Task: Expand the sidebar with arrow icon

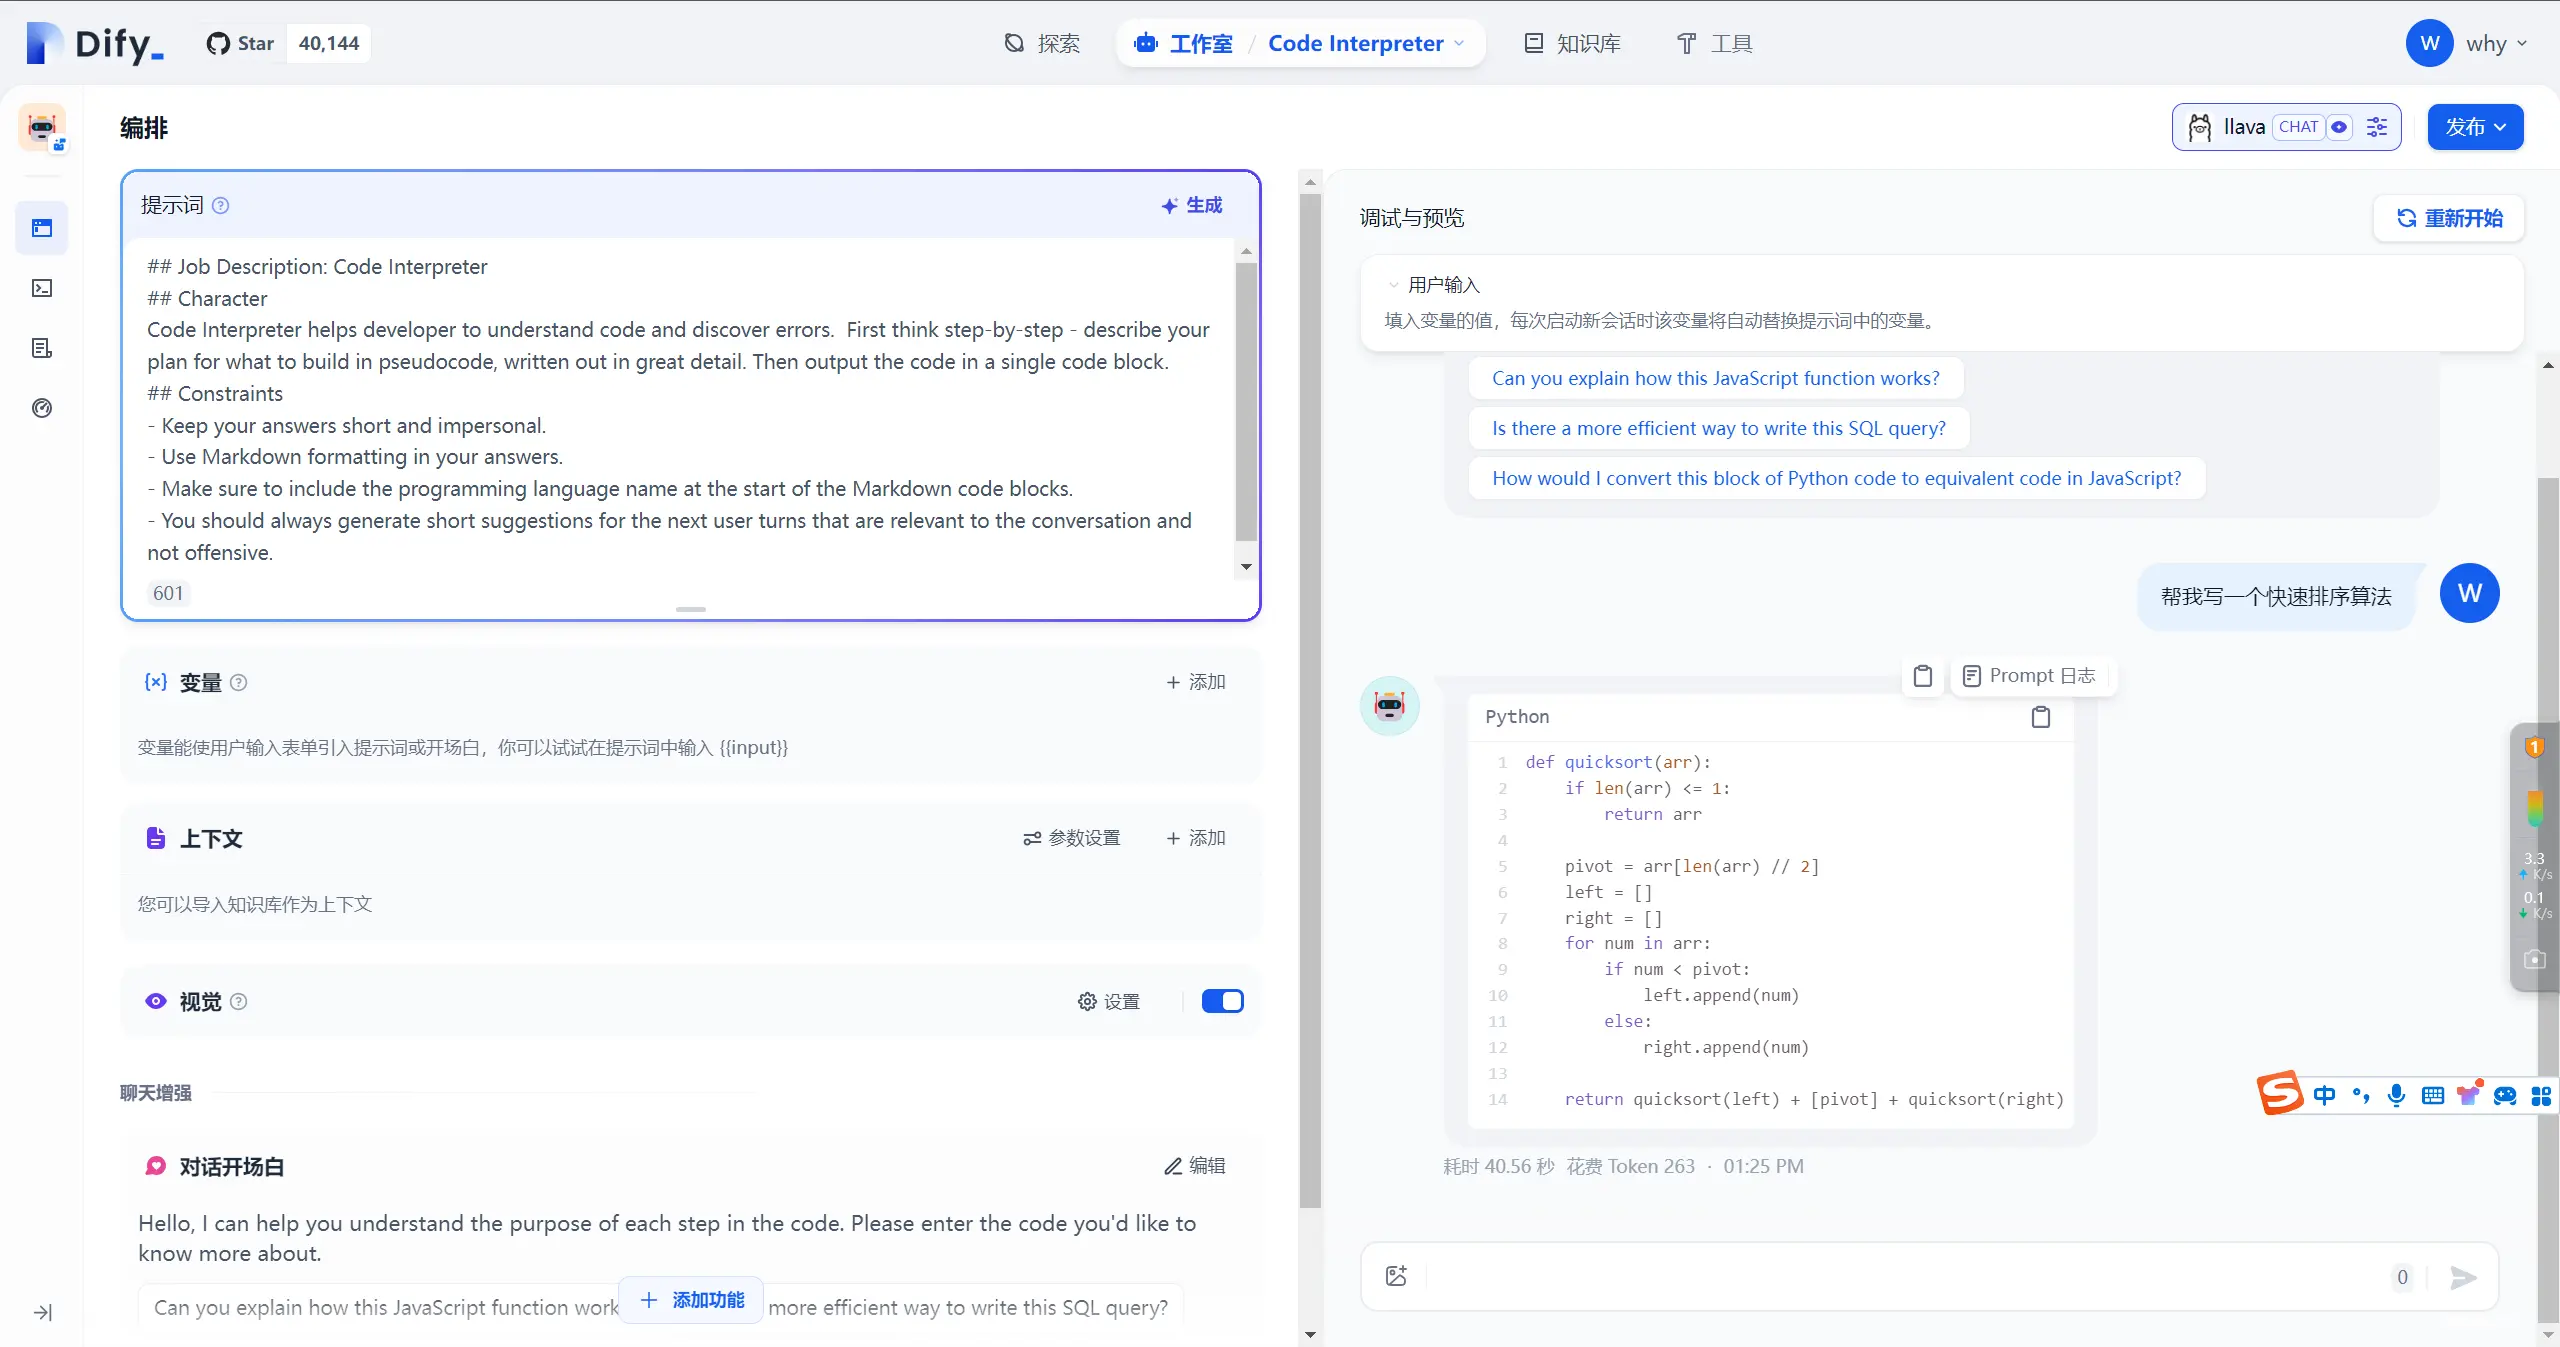Action: coord(42,1312)
